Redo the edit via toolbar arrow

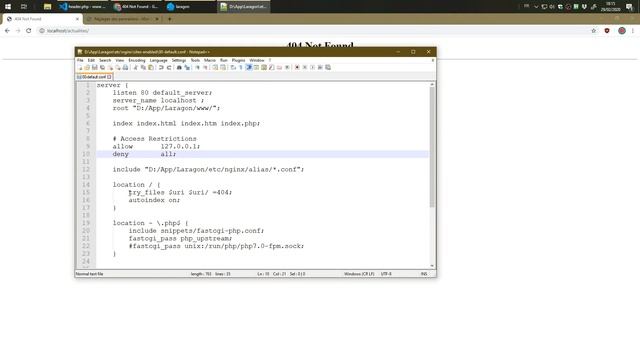pos(169,67)
